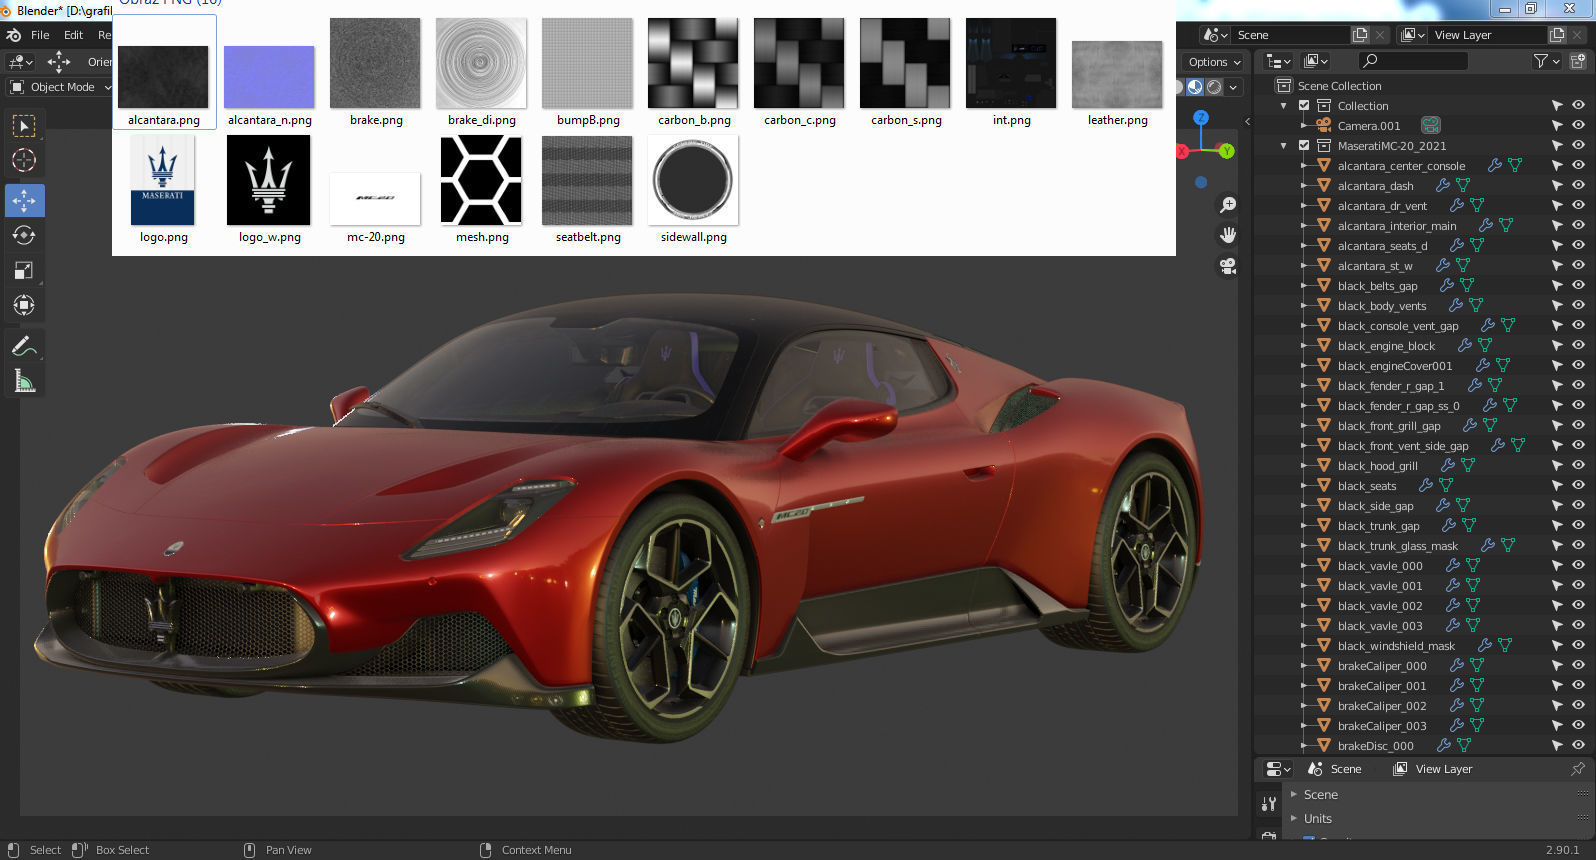Click modifier wrench icon for alcantara_dash
This screenshot has width=1596, height=860.
click(1443, 186)
